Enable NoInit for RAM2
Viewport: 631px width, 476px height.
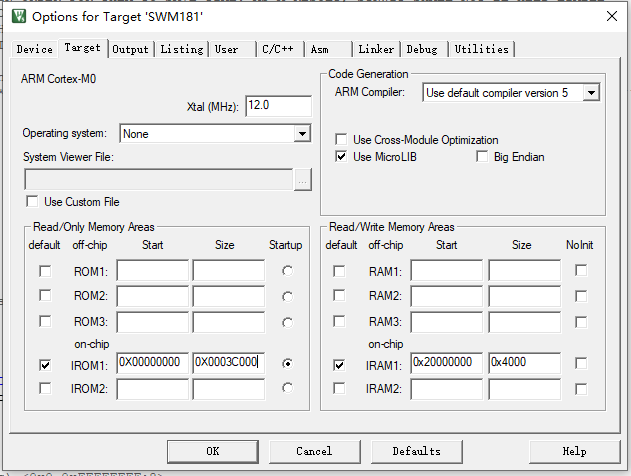click(581, 296)
